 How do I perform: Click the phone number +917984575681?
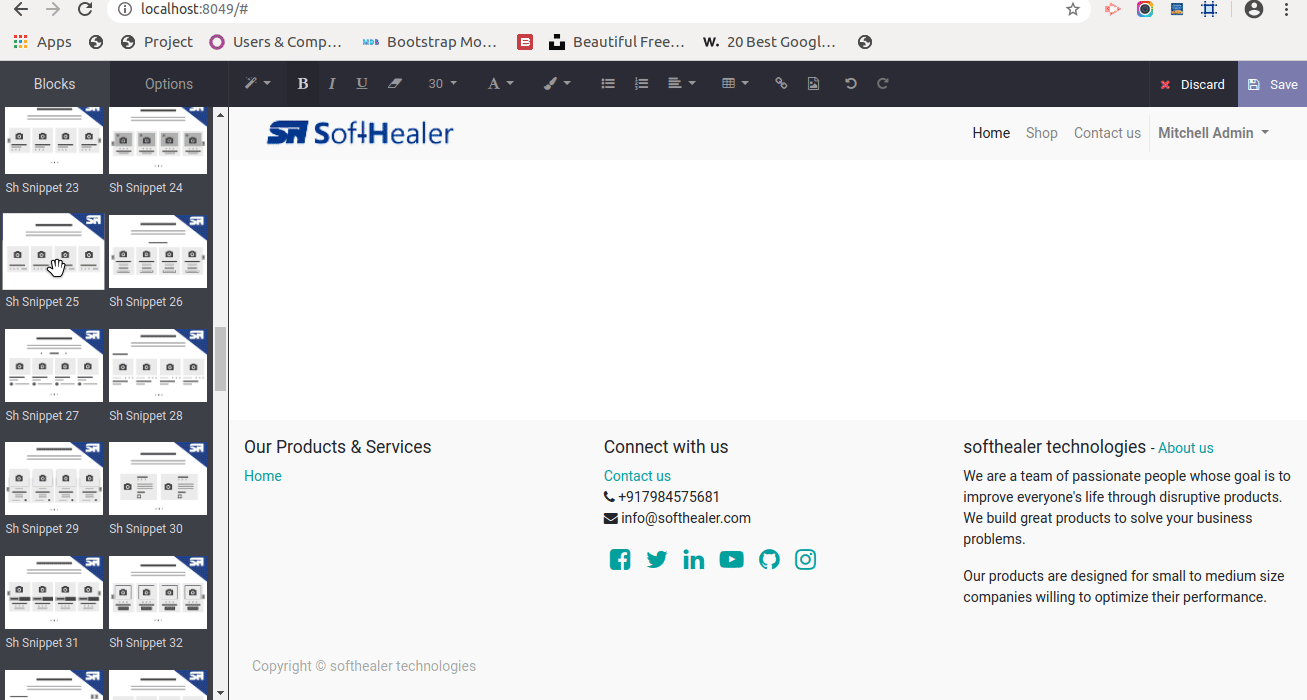click(x=669, y=497)
